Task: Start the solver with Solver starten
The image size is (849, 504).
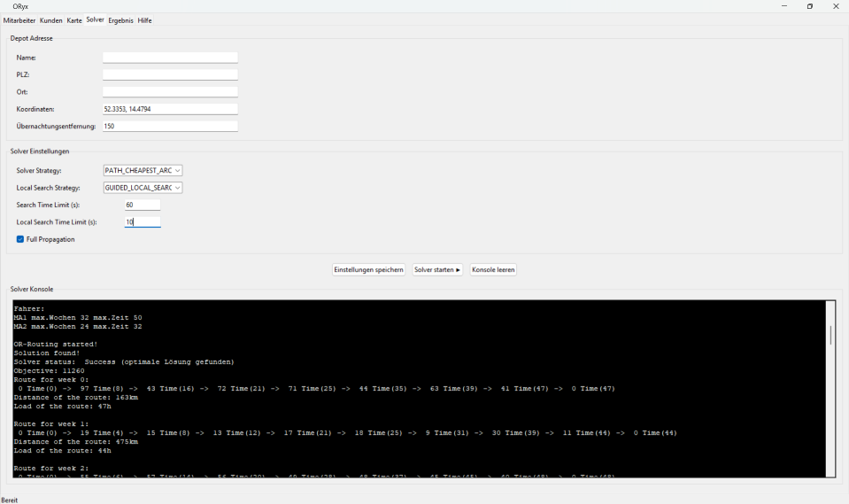Action: (438, 270)
